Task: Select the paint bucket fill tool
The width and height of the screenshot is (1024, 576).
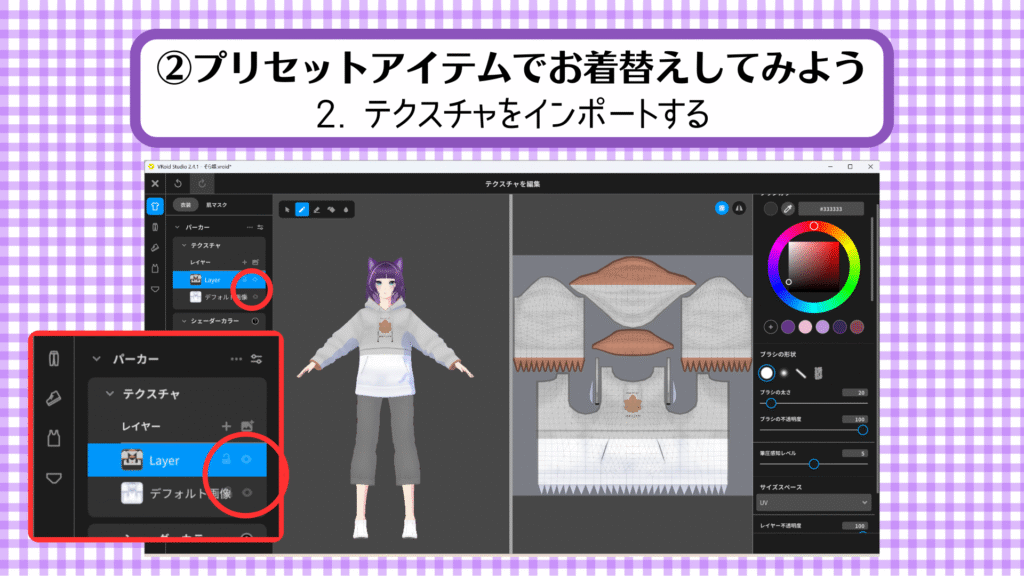Action: tap(331, 210)
